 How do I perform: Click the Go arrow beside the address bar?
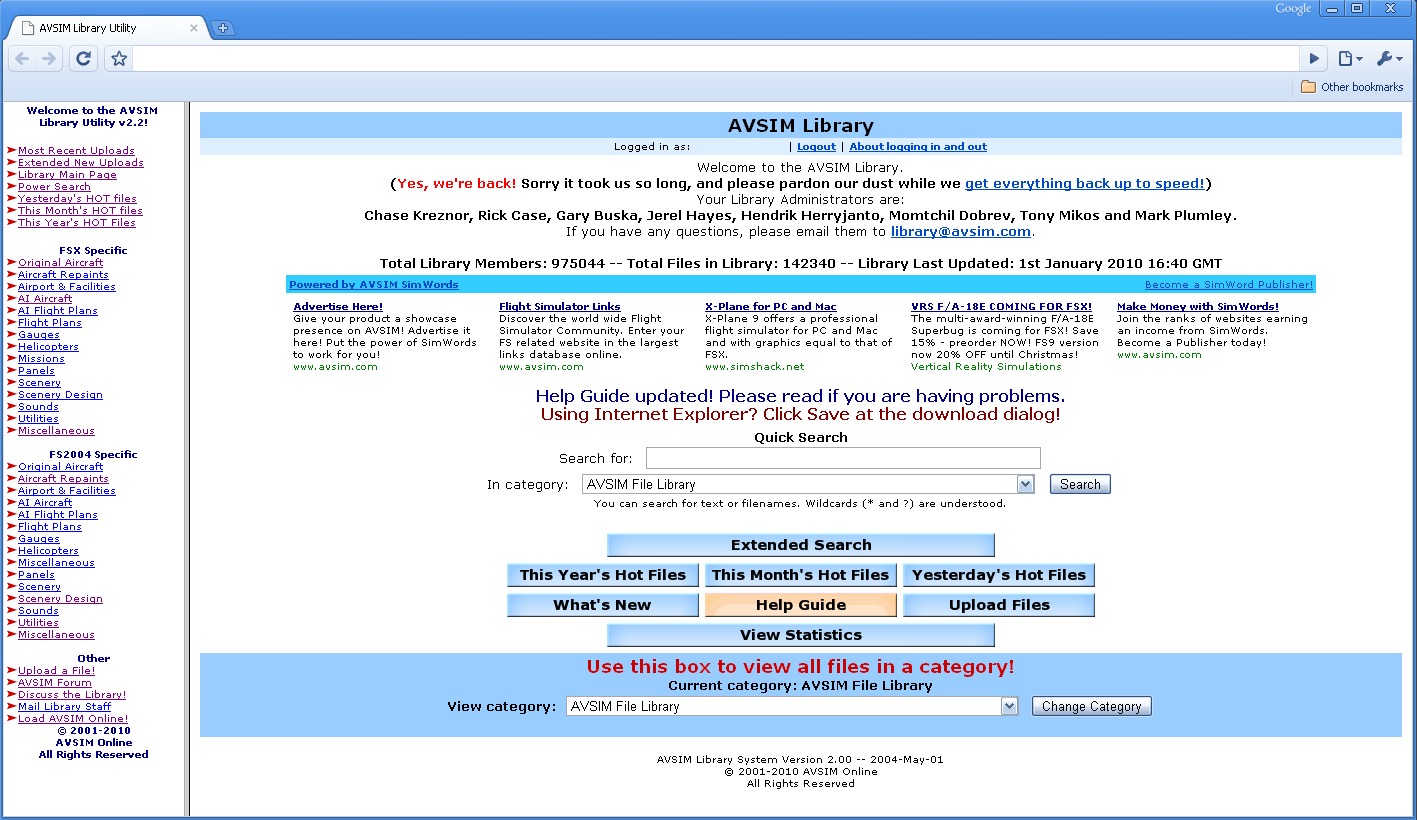tap(1315, 59)
